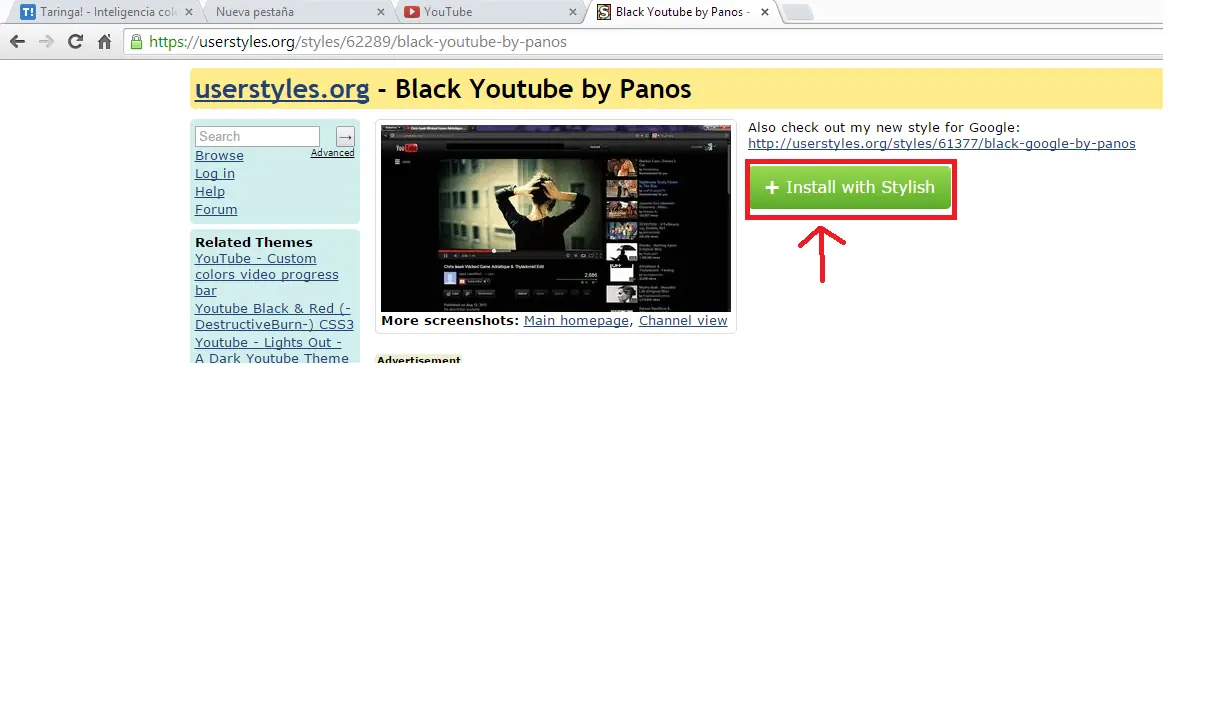1232x726 pixels.
Task: Open Youtube - Lights Out theme link
Action: pyautogui.click(x=272, y=350)
